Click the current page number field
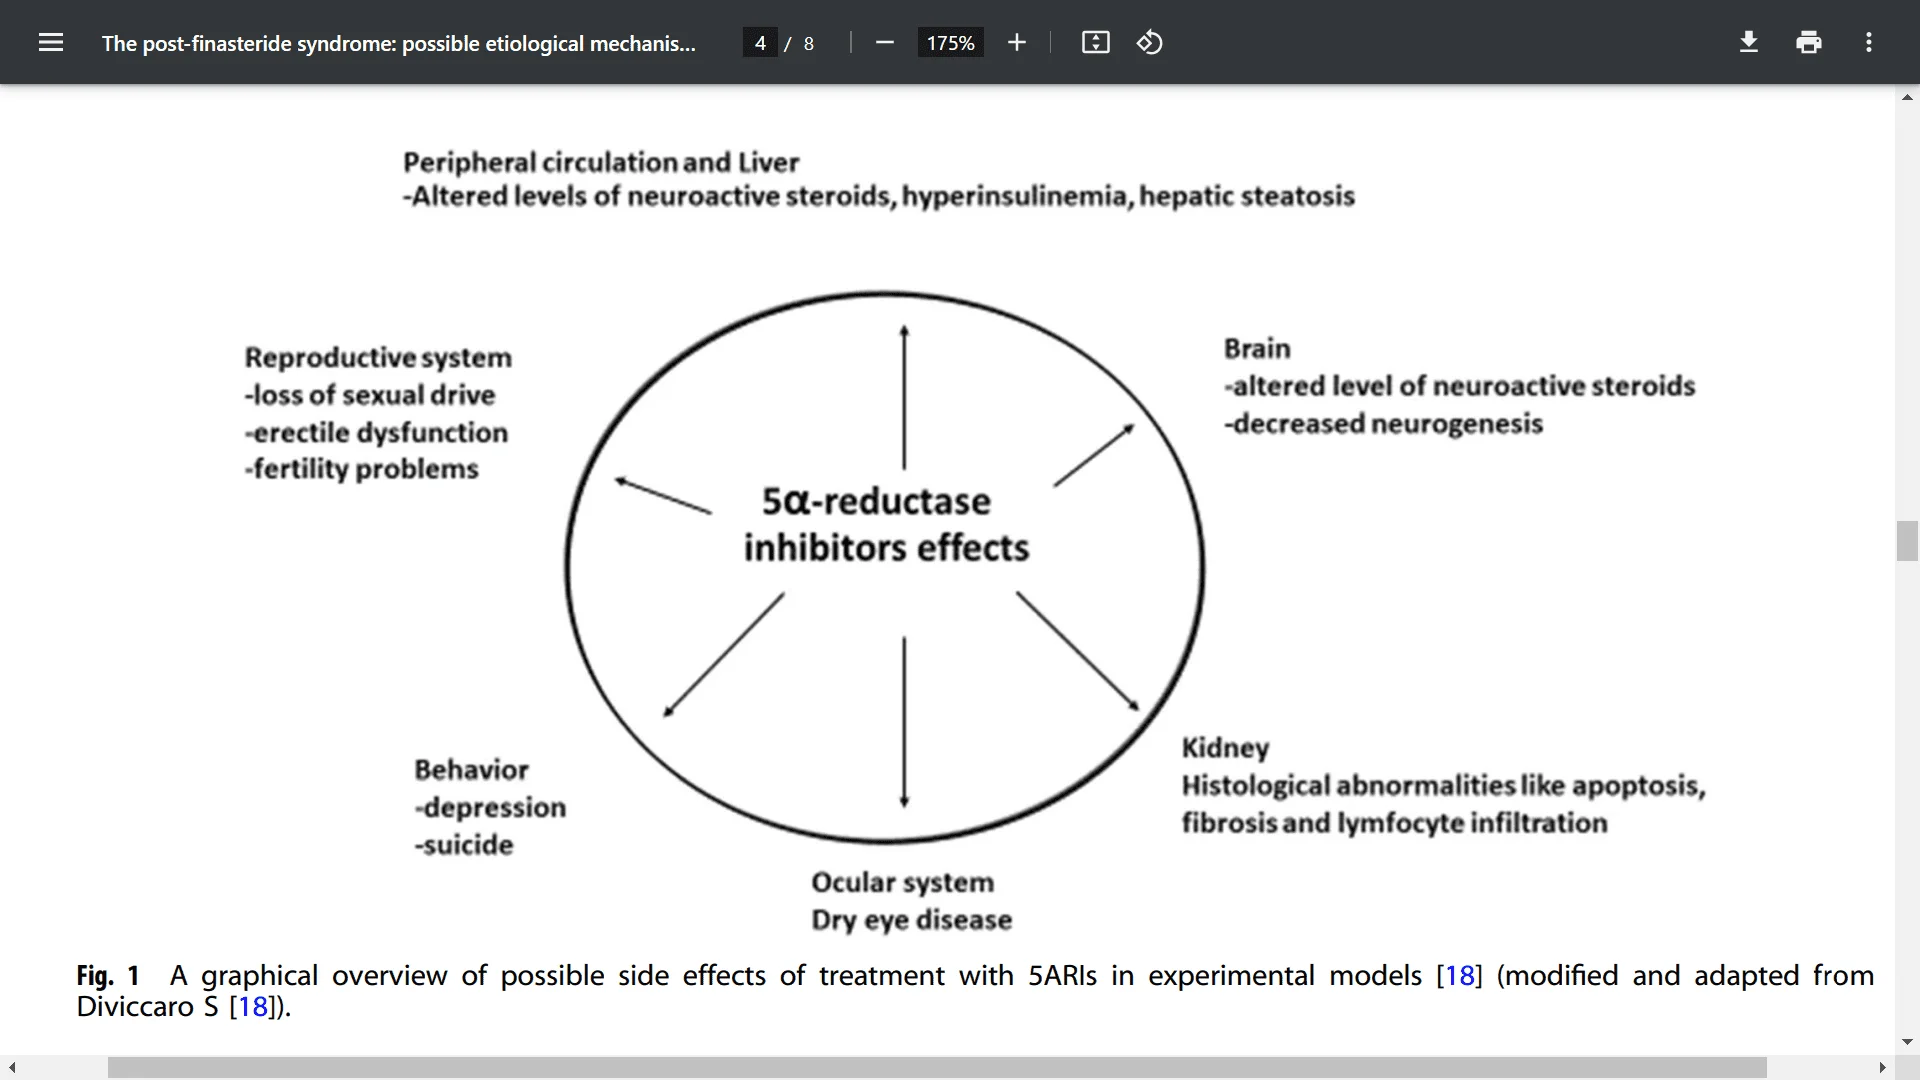Image resolution: width=1920 pixels, height=1080 pixels. point(760,43)
